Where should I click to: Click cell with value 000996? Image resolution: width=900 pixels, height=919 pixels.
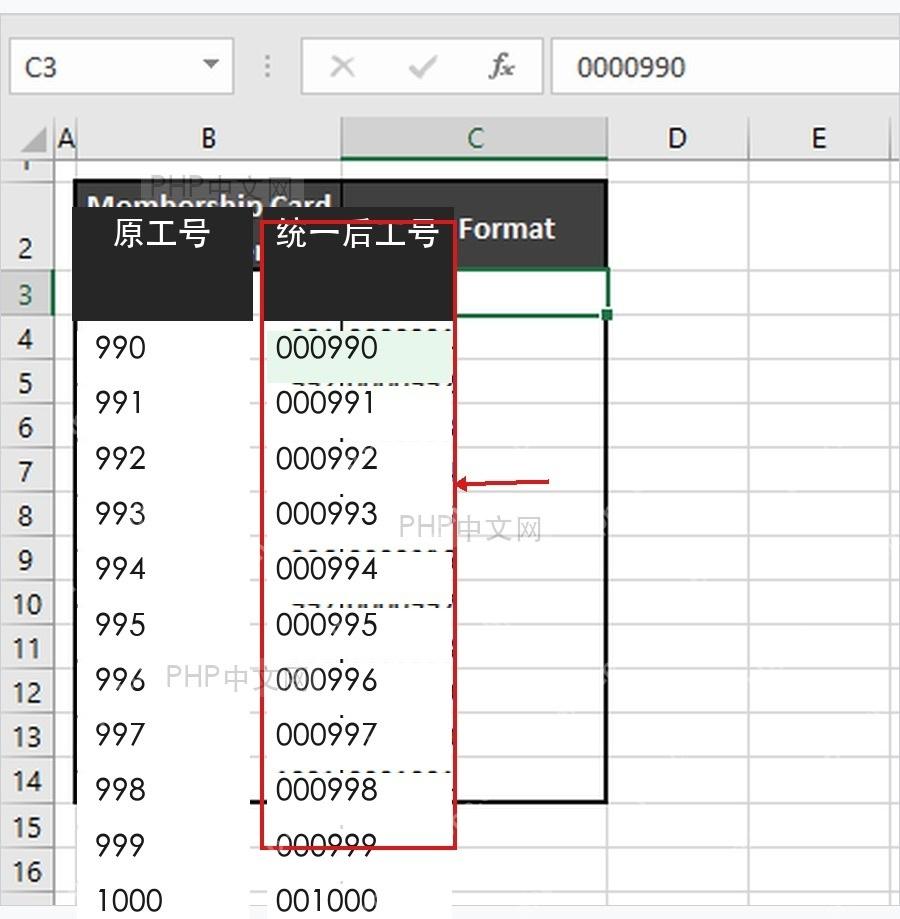pos(326,679)
